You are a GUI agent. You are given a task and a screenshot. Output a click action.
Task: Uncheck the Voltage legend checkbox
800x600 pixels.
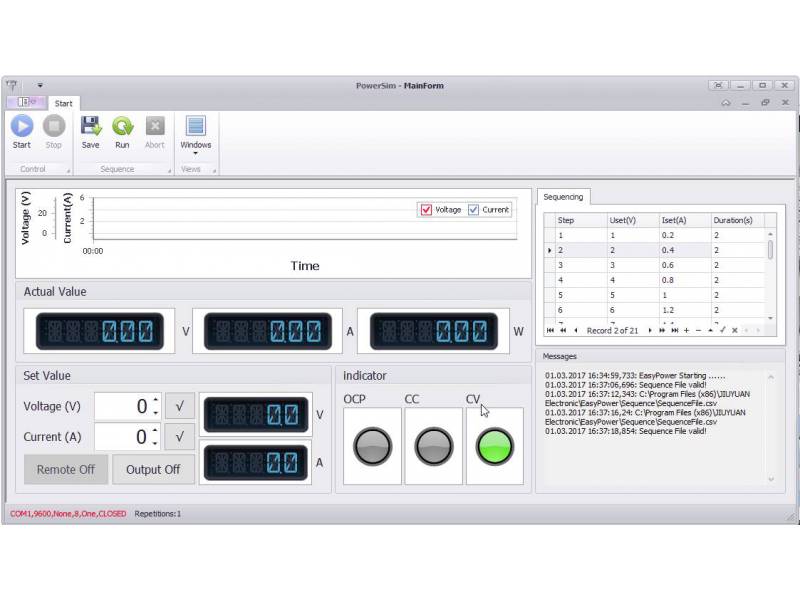tap(427, 210)
